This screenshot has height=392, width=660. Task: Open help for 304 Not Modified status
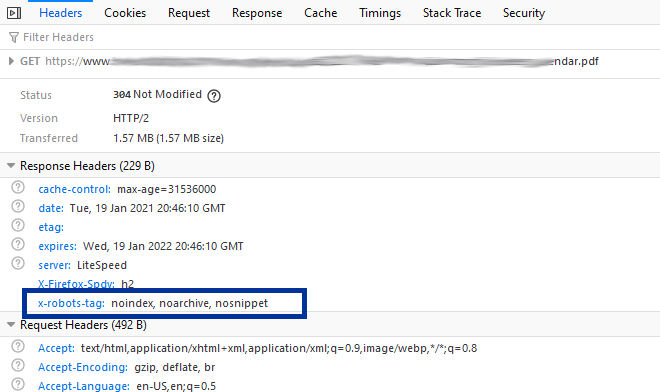(x=214, y=96)
